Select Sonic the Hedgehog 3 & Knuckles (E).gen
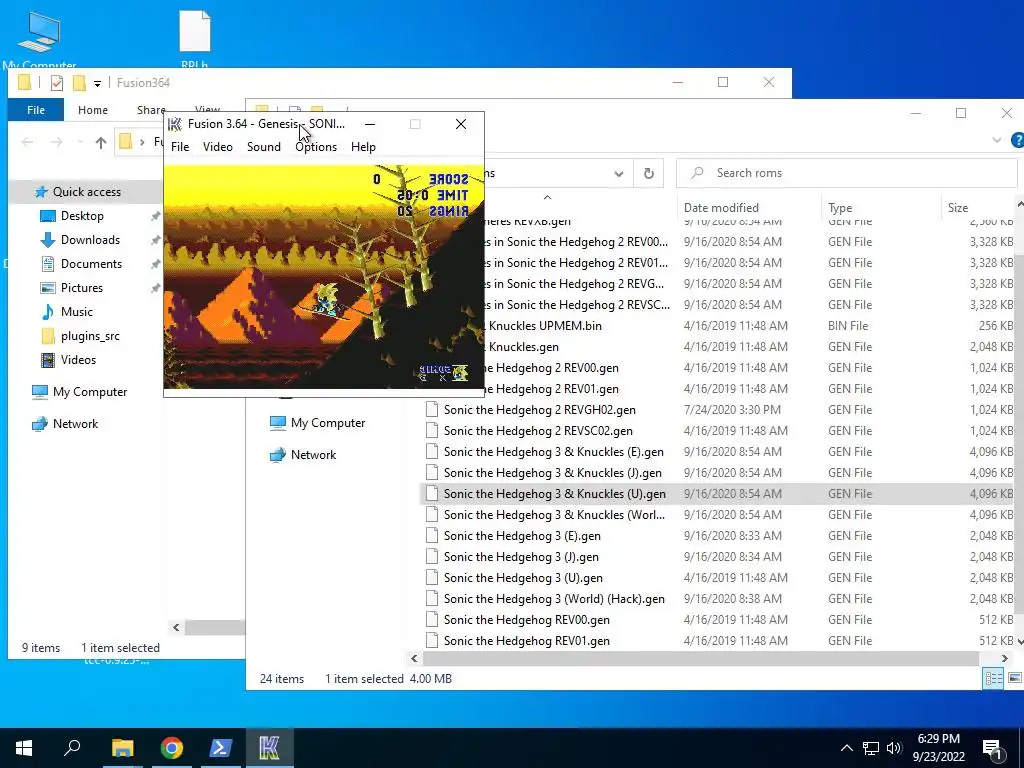 click(x=553, y=452)
